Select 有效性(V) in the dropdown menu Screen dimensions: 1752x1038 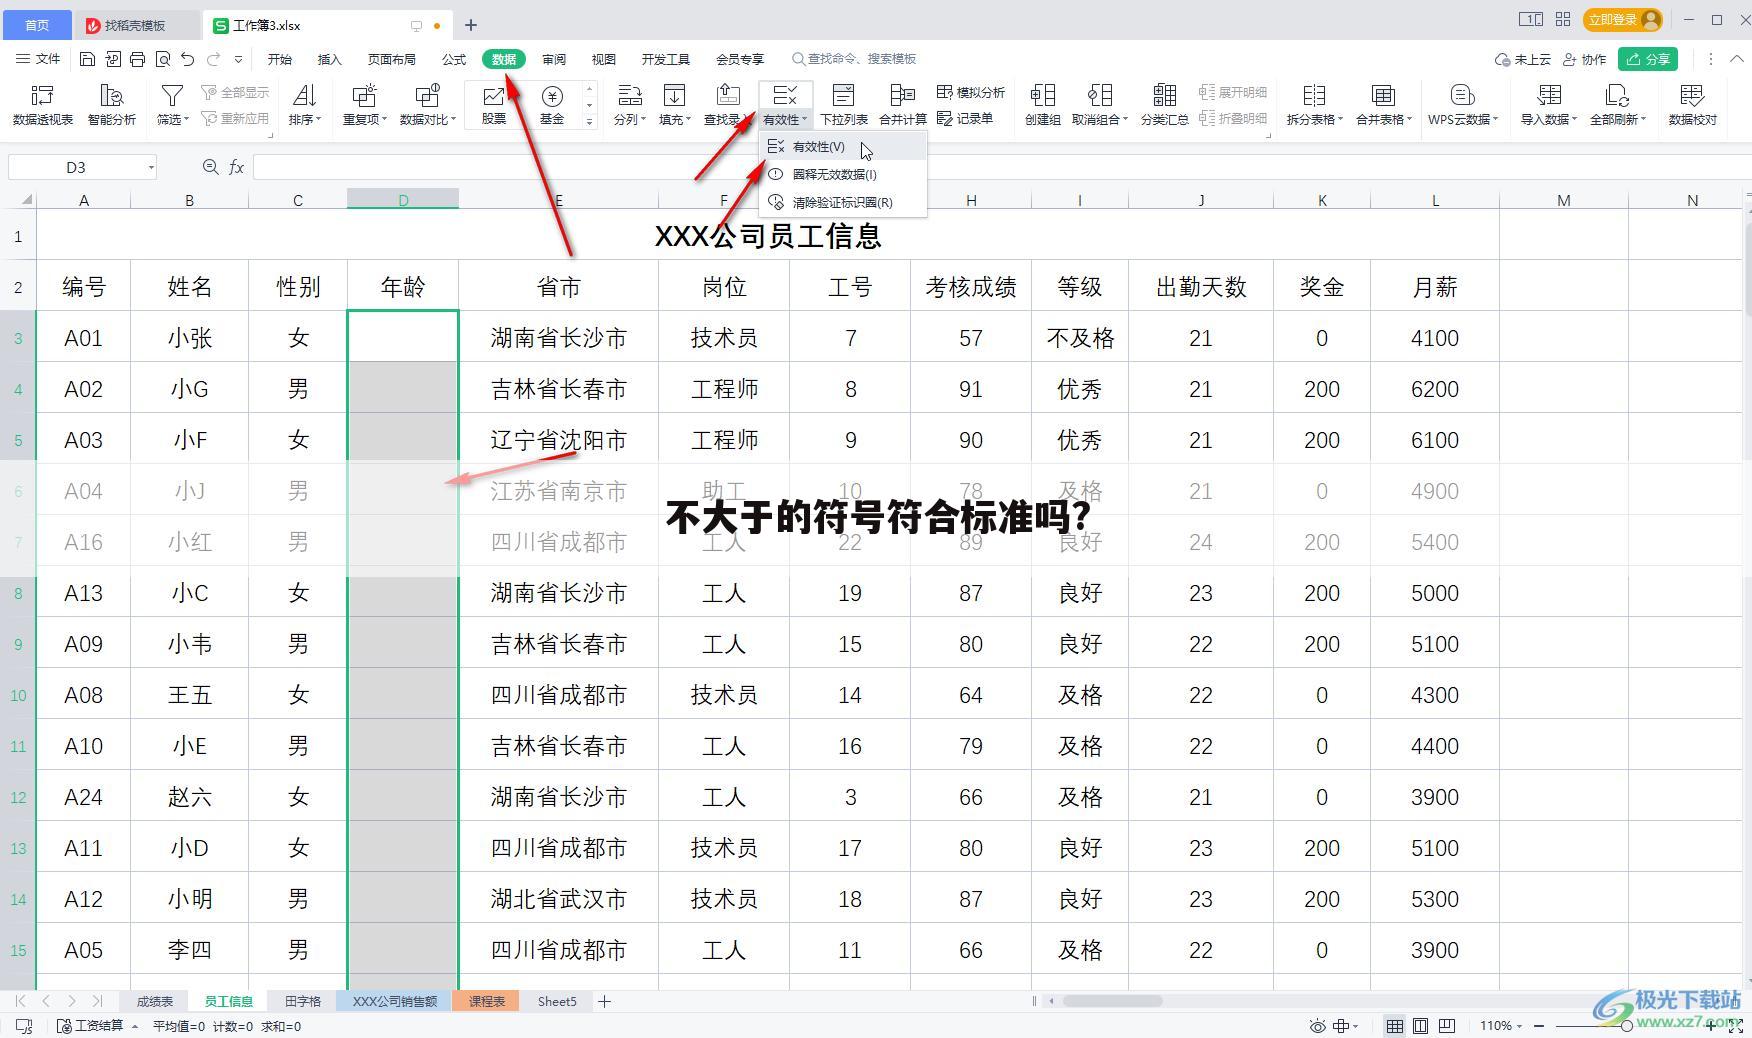(x=842, y=146)
